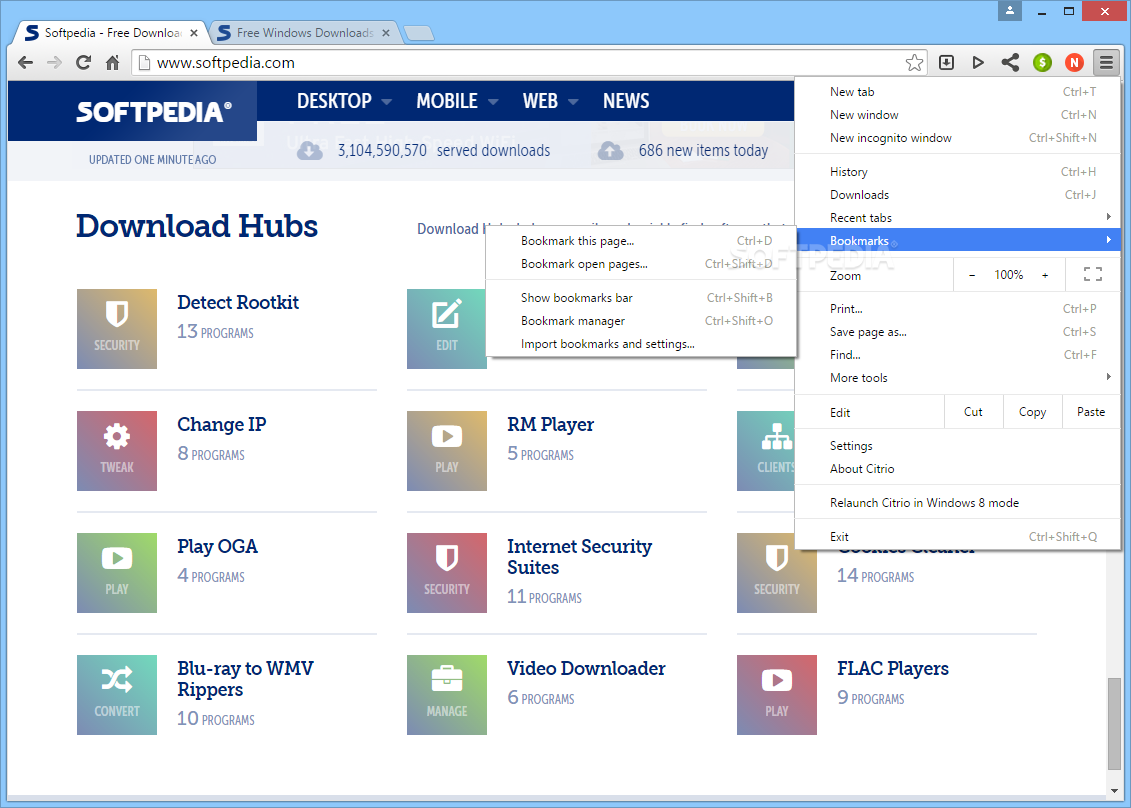Close the first Softpedia tab
This screenshot has height=808, width=1131.
pos(193,32)
